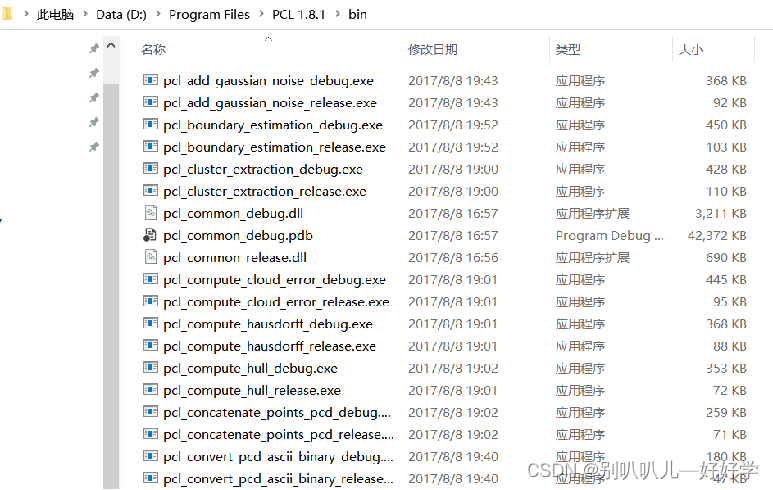Click the pcl_common_release.dll file icon
This screenshot has width=773, height=490.
(150, 257)
